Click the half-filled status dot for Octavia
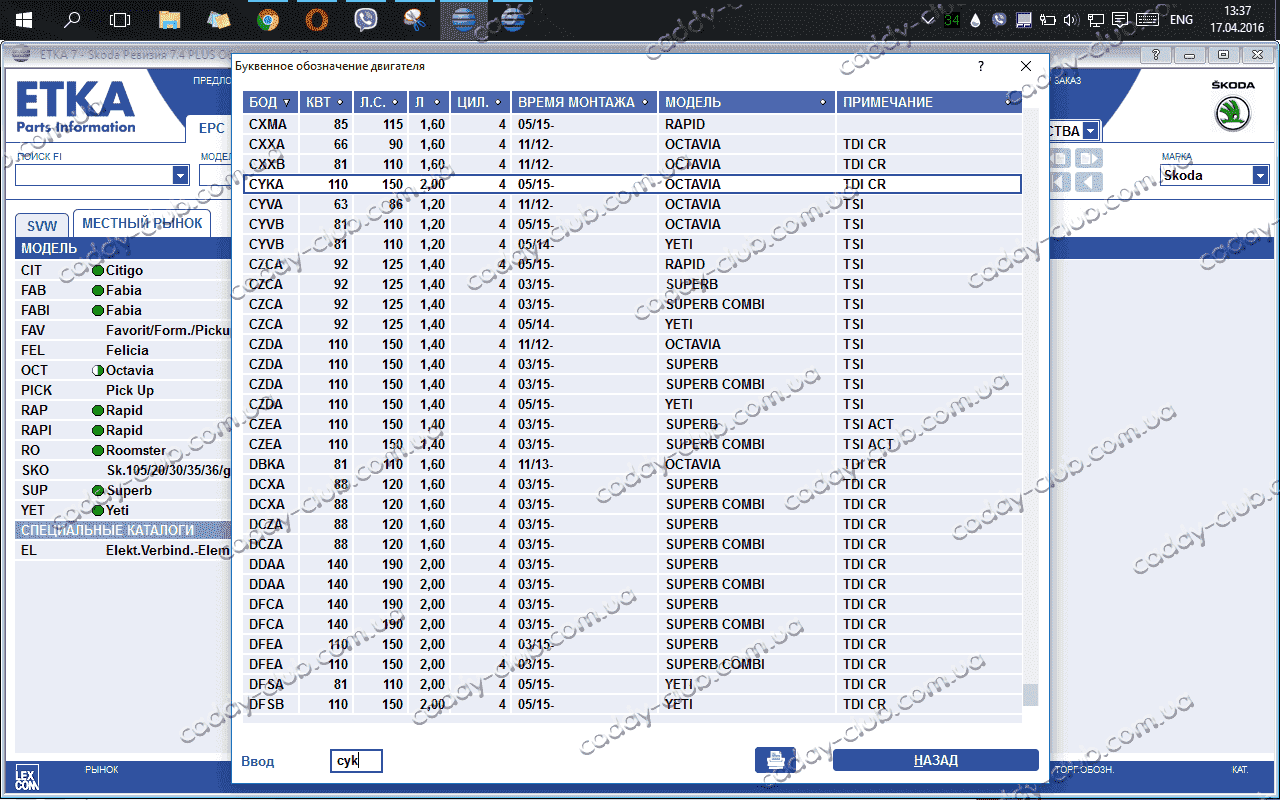 click(98, 371)
